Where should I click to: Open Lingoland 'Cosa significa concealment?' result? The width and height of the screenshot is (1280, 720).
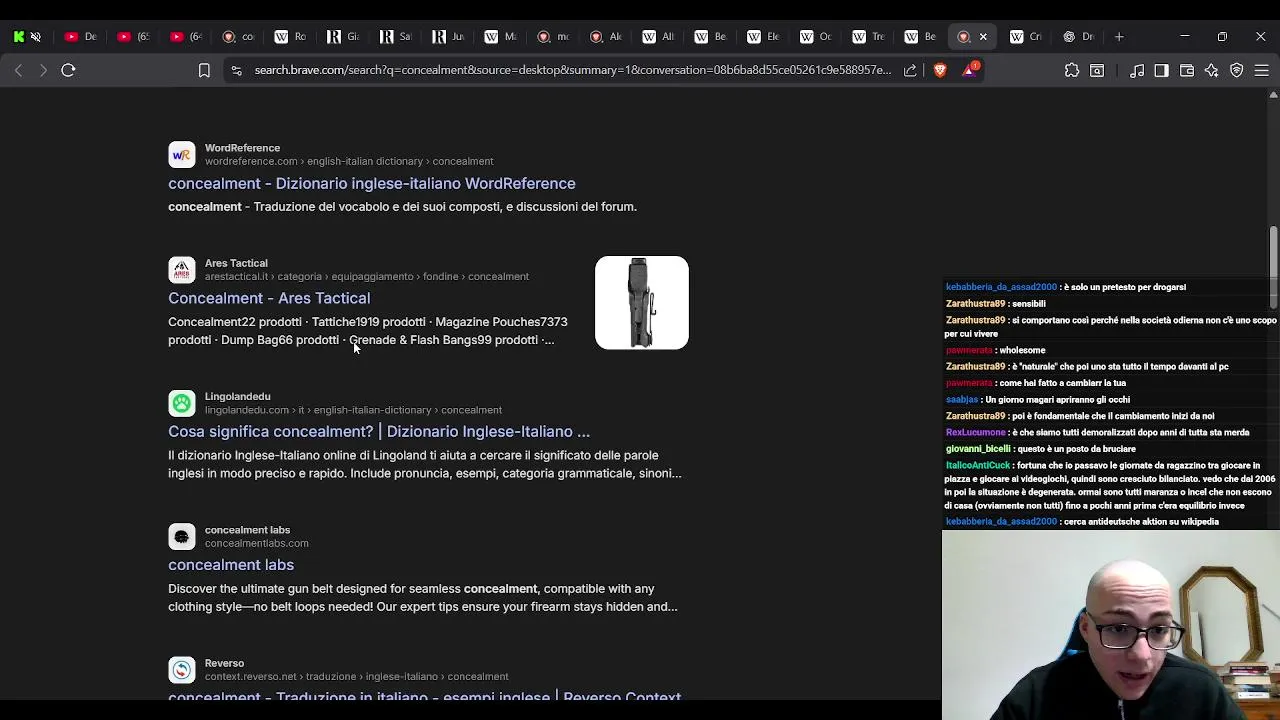pyautogui.click(x=379, y=432)
